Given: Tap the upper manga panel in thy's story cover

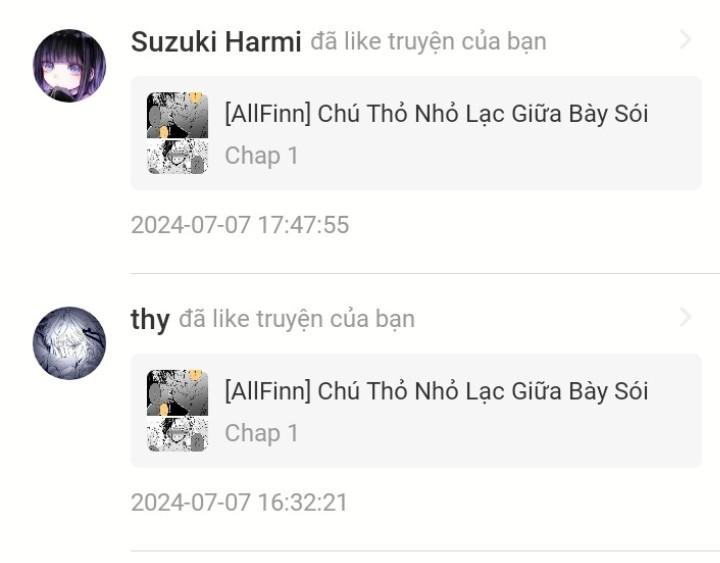Looking at the screenshot, I should click(x=177, y=392).
